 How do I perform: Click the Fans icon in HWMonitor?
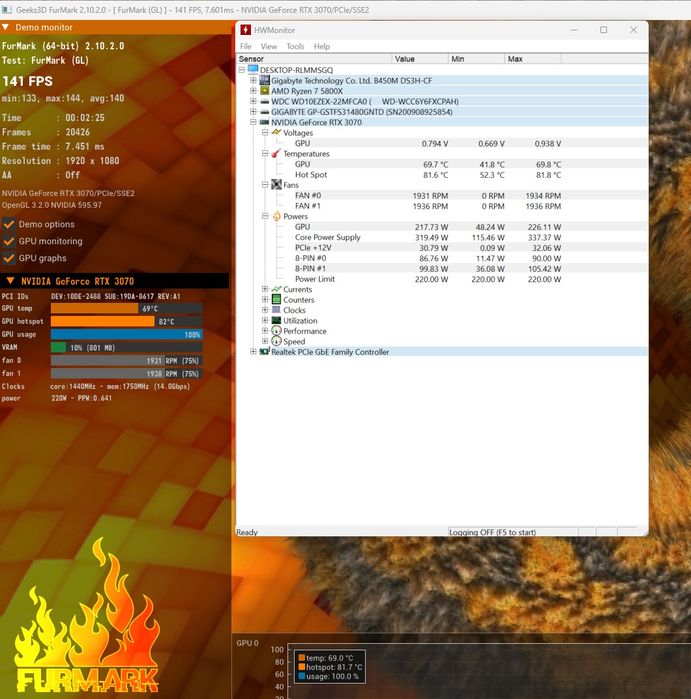pos(276,185)
